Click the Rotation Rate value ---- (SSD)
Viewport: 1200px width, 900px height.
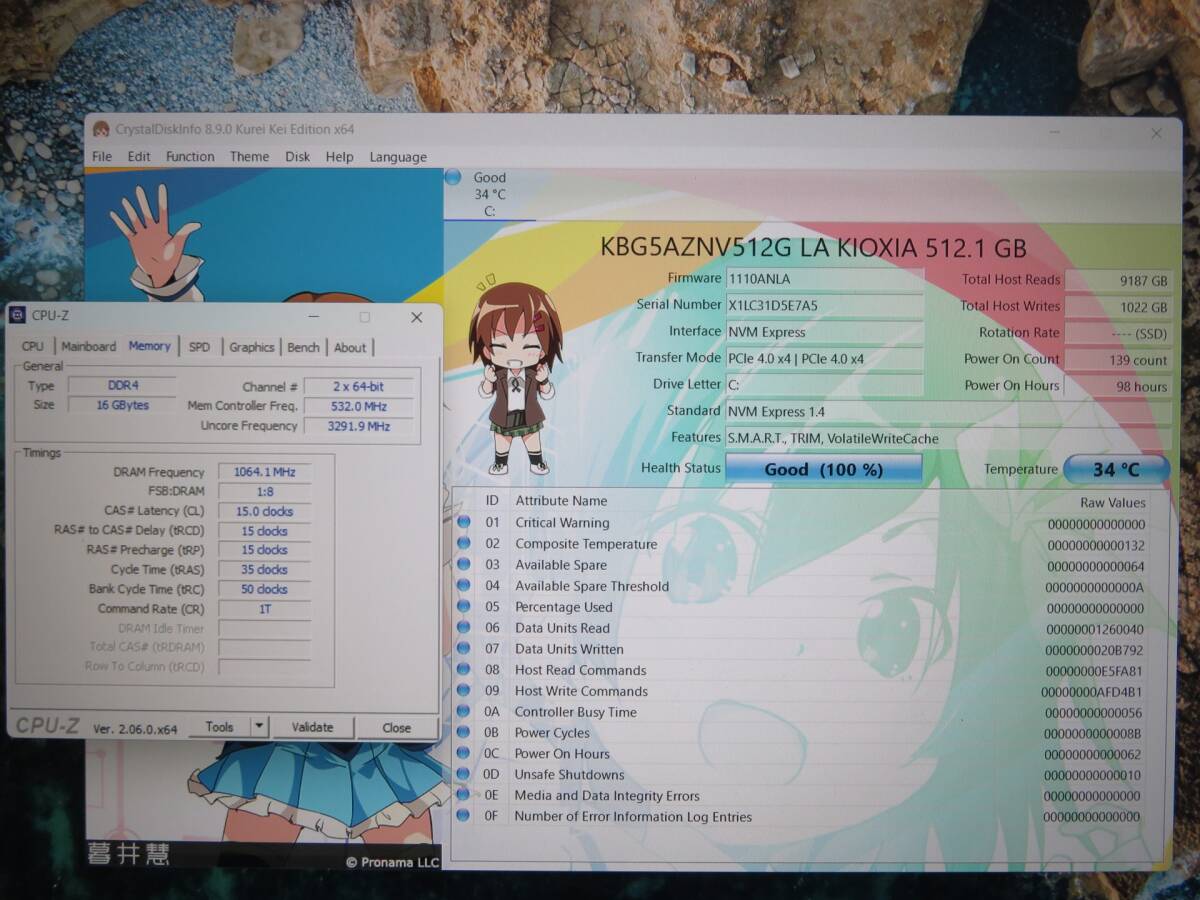[x=1118, y=334]
